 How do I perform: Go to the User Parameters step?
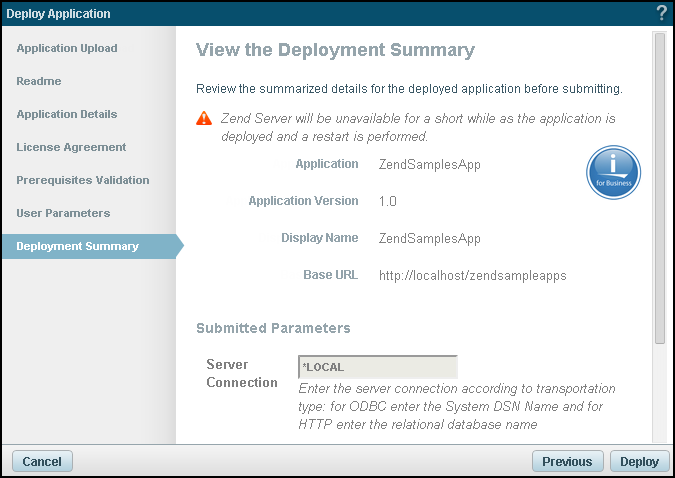point(63,213)
